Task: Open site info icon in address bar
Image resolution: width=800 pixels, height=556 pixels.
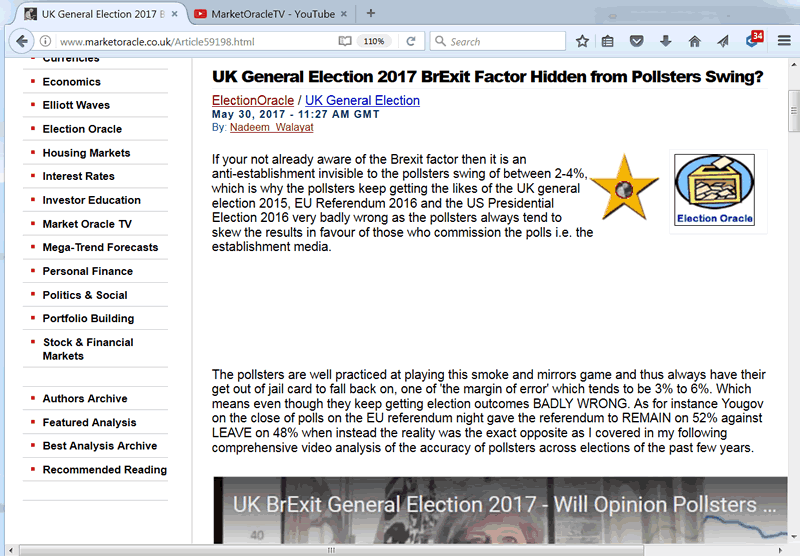Action: (x=45, y=41)
